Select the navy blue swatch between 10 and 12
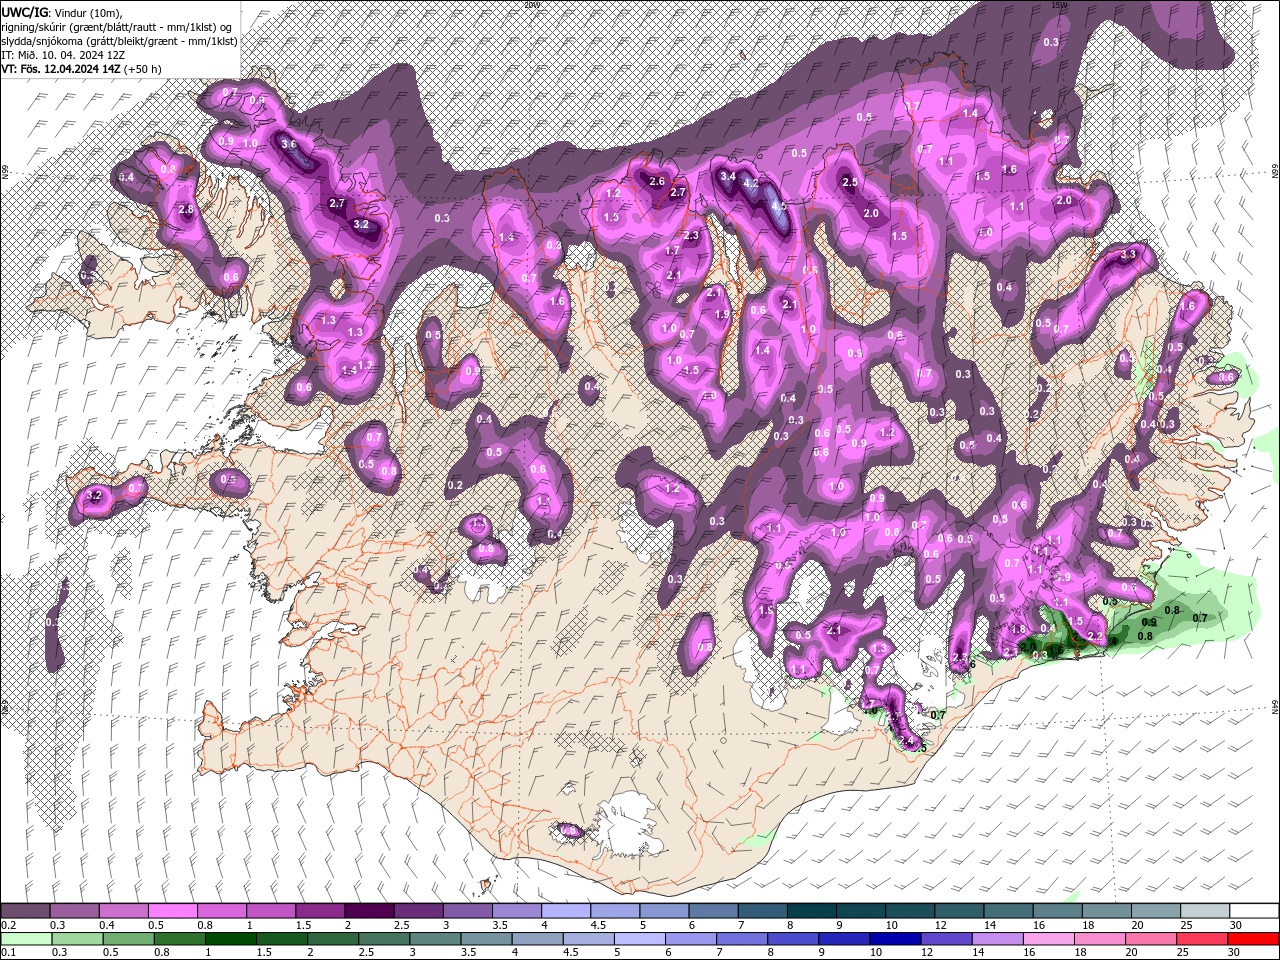This screenshot has width=1280, height=960. click(x=893, y=939)
